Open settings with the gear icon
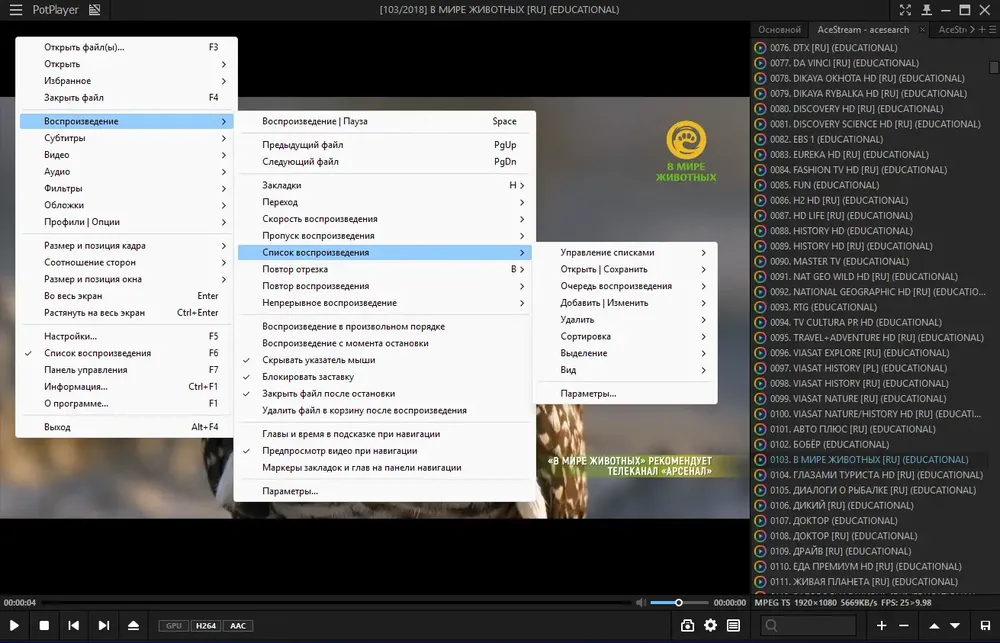Viewport: 1000px width, 643px height. pos(710,626)
